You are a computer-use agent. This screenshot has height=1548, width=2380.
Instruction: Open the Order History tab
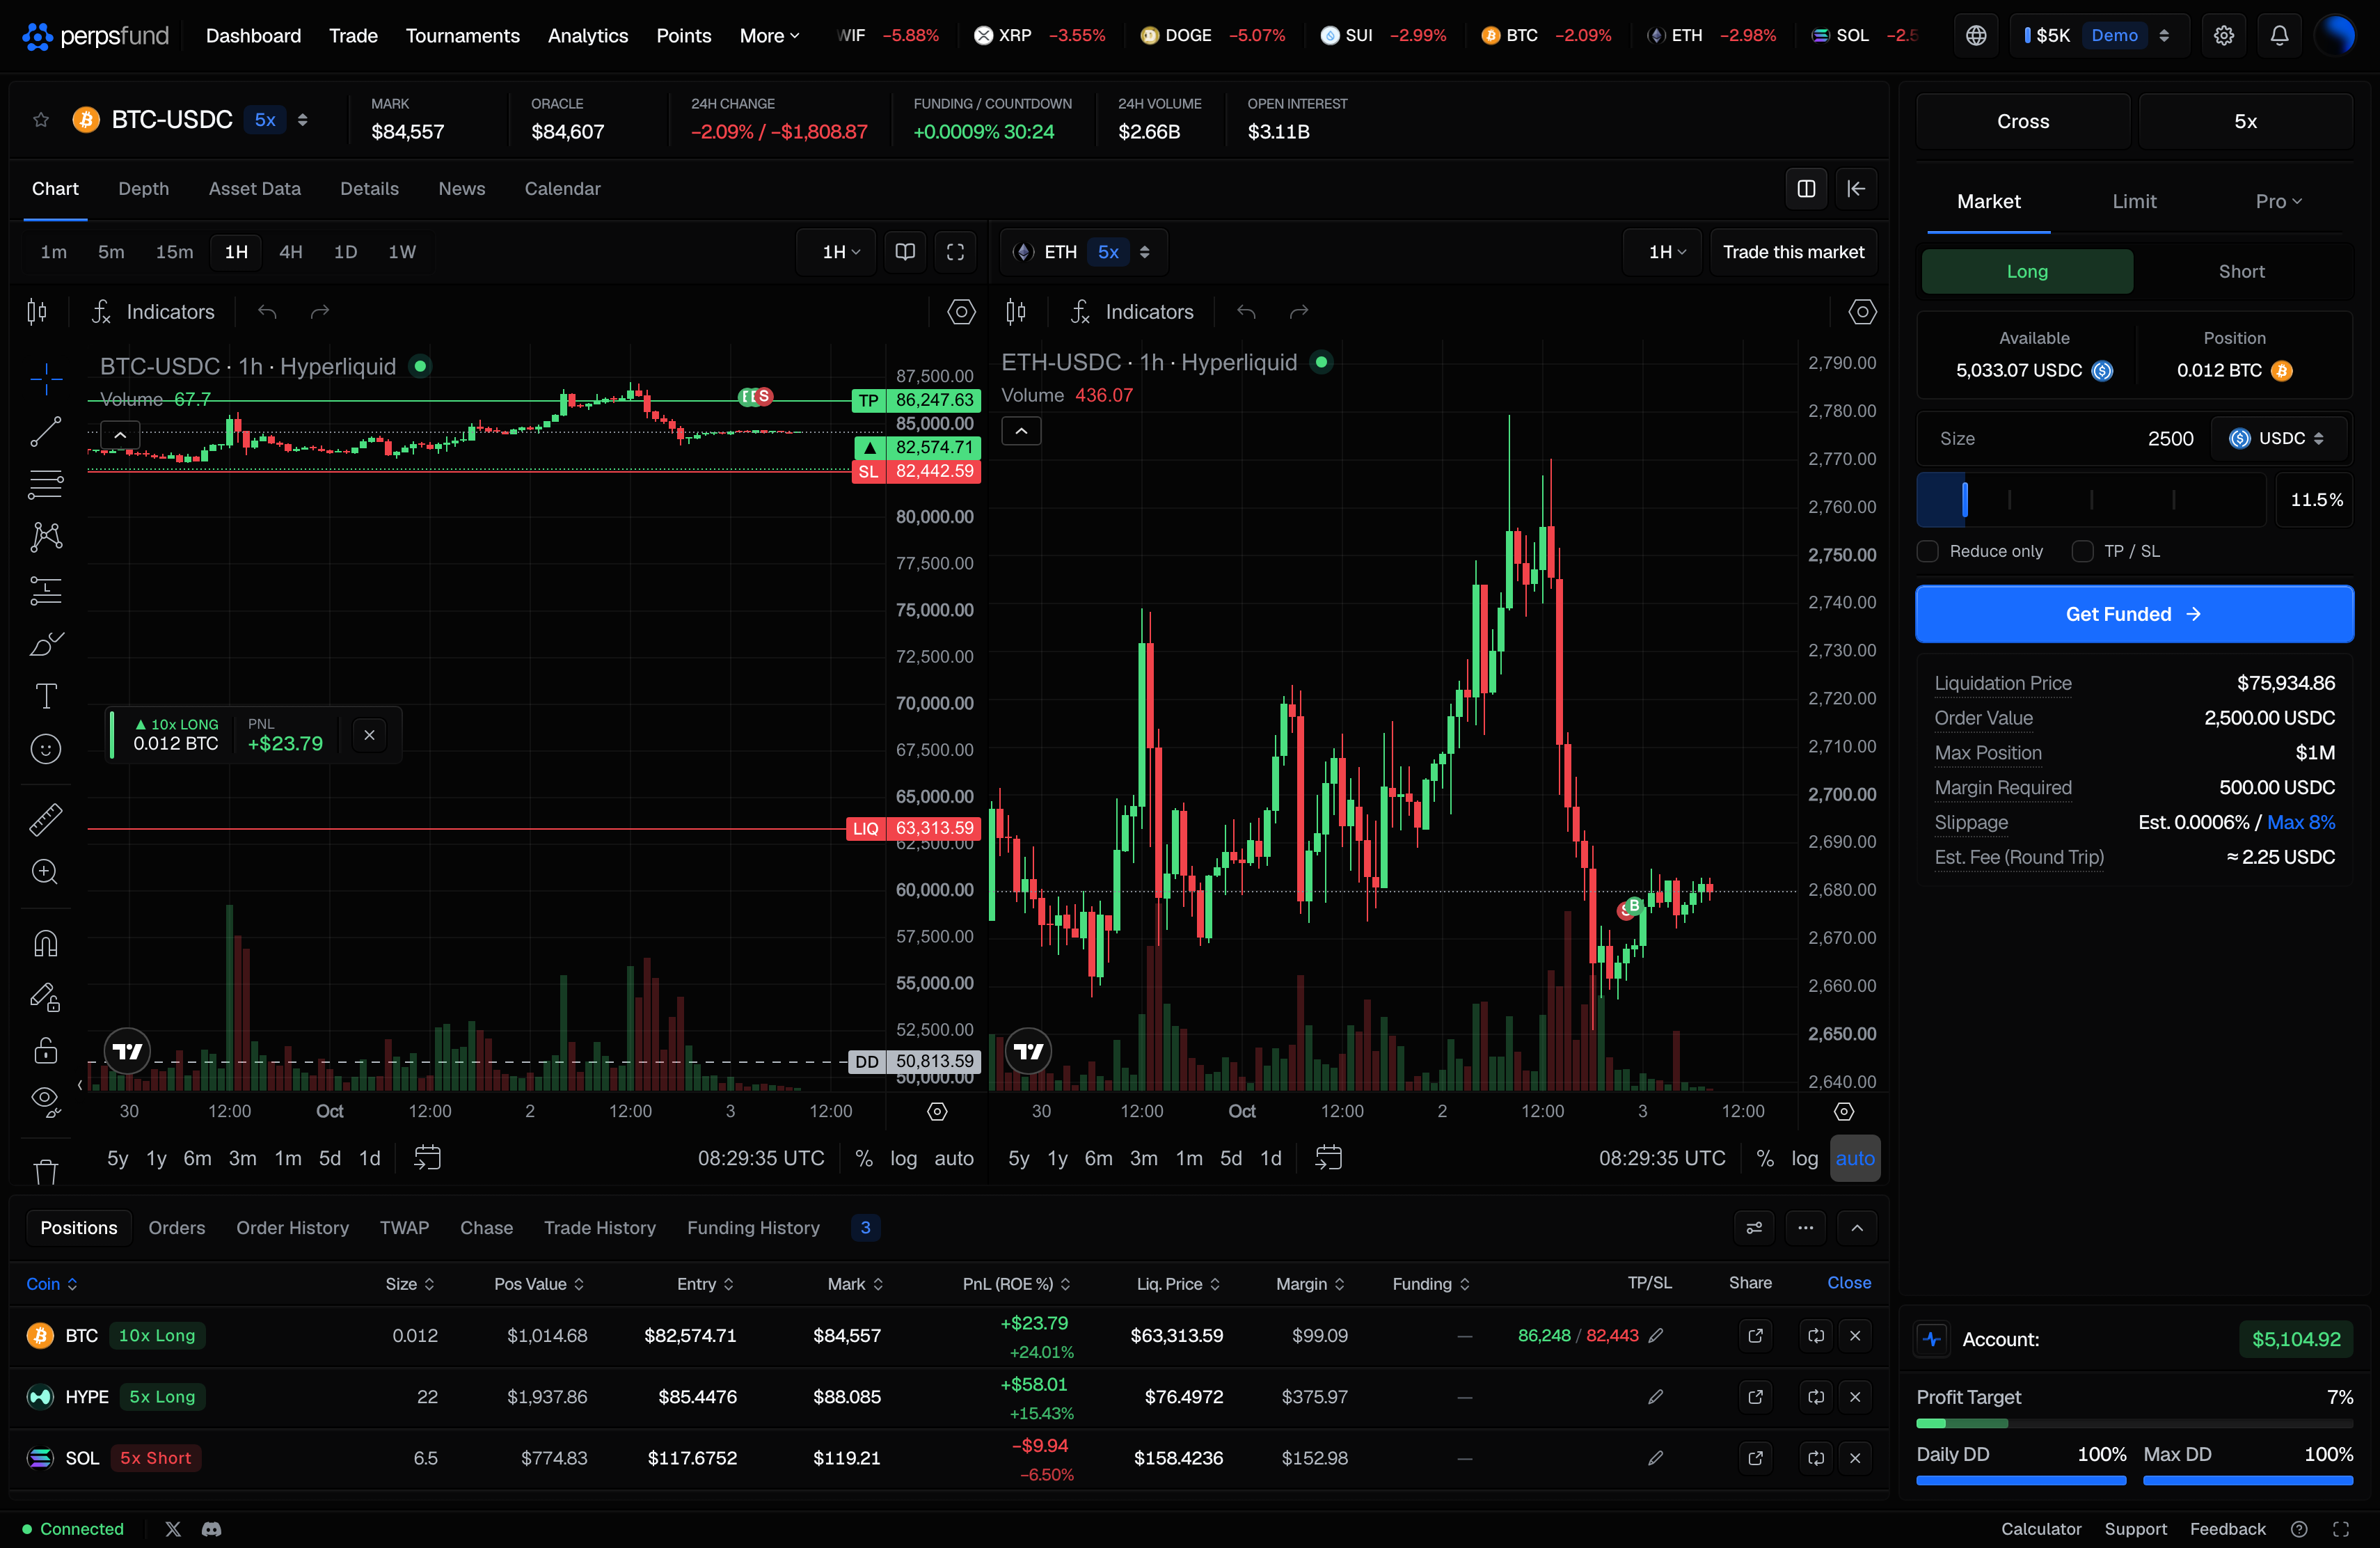click(292, 1228)
